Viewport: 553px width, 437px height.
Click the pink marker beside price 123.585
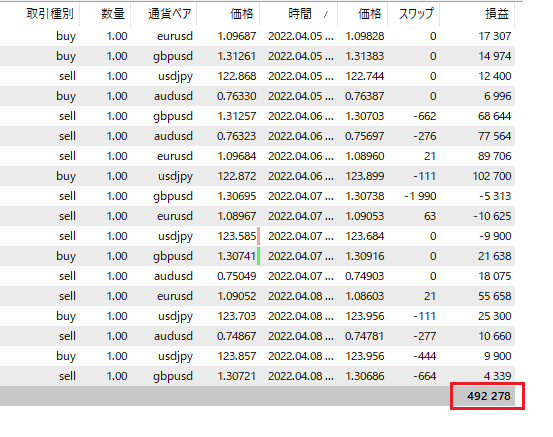[259, 236]
